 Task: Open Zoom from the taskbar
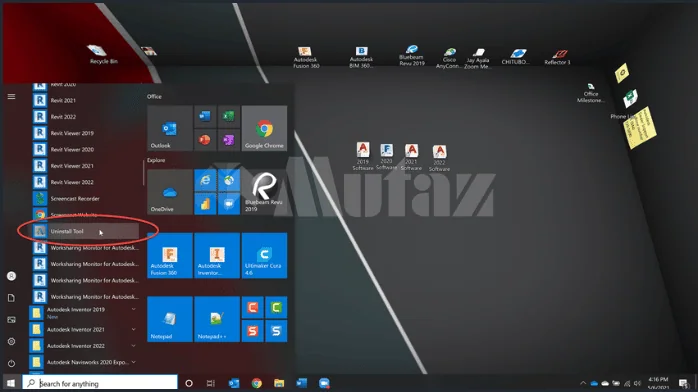pyautogui.click(x=325, y=383)
